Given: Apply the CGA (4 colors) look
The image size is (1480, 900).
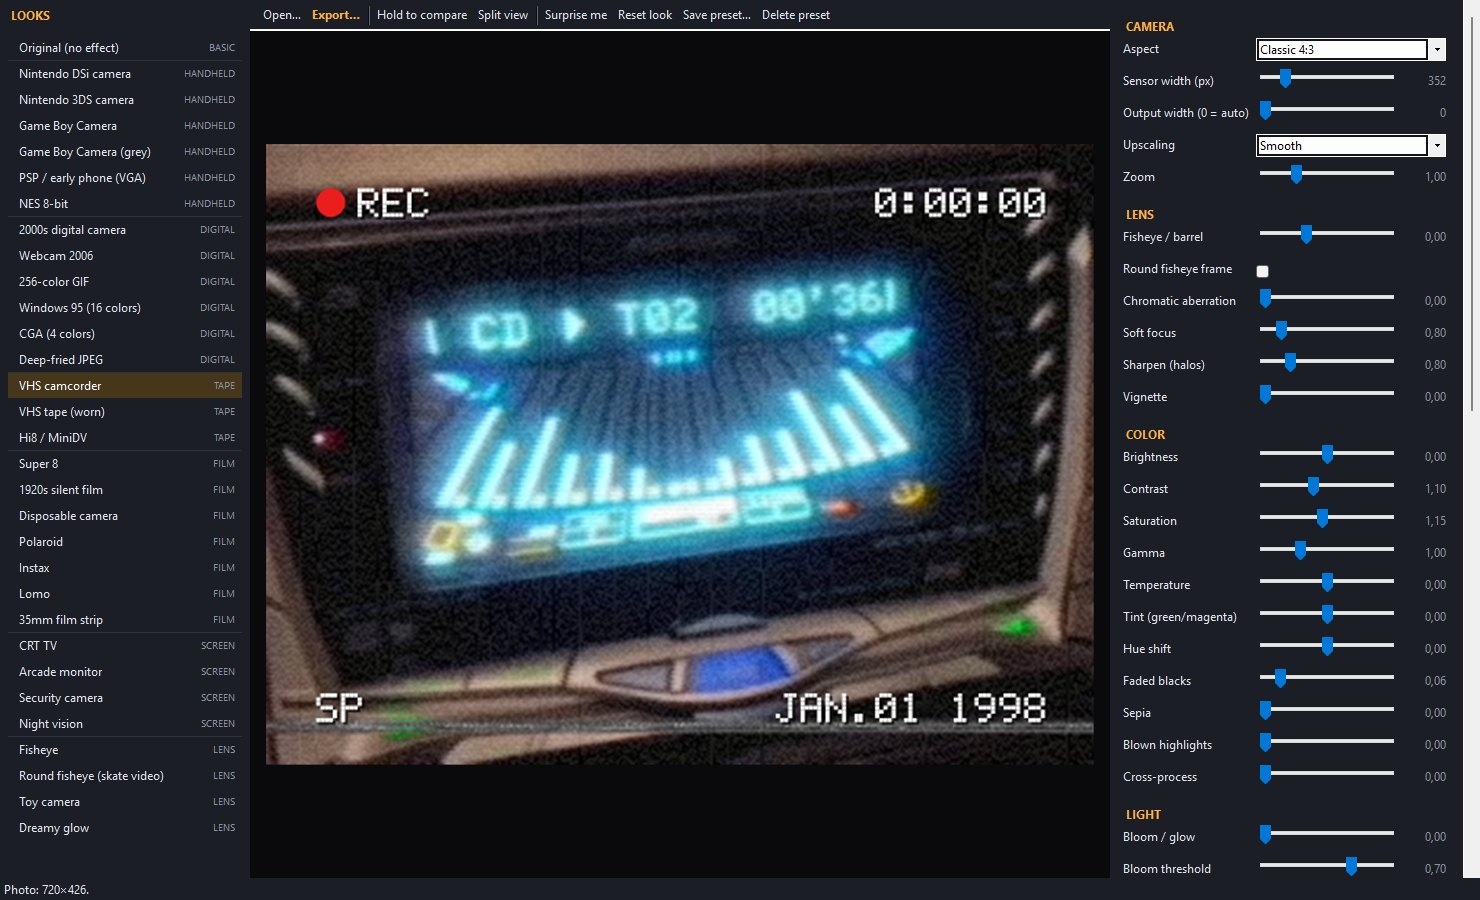Looking at the screenshot, I should tap(125, 334).
